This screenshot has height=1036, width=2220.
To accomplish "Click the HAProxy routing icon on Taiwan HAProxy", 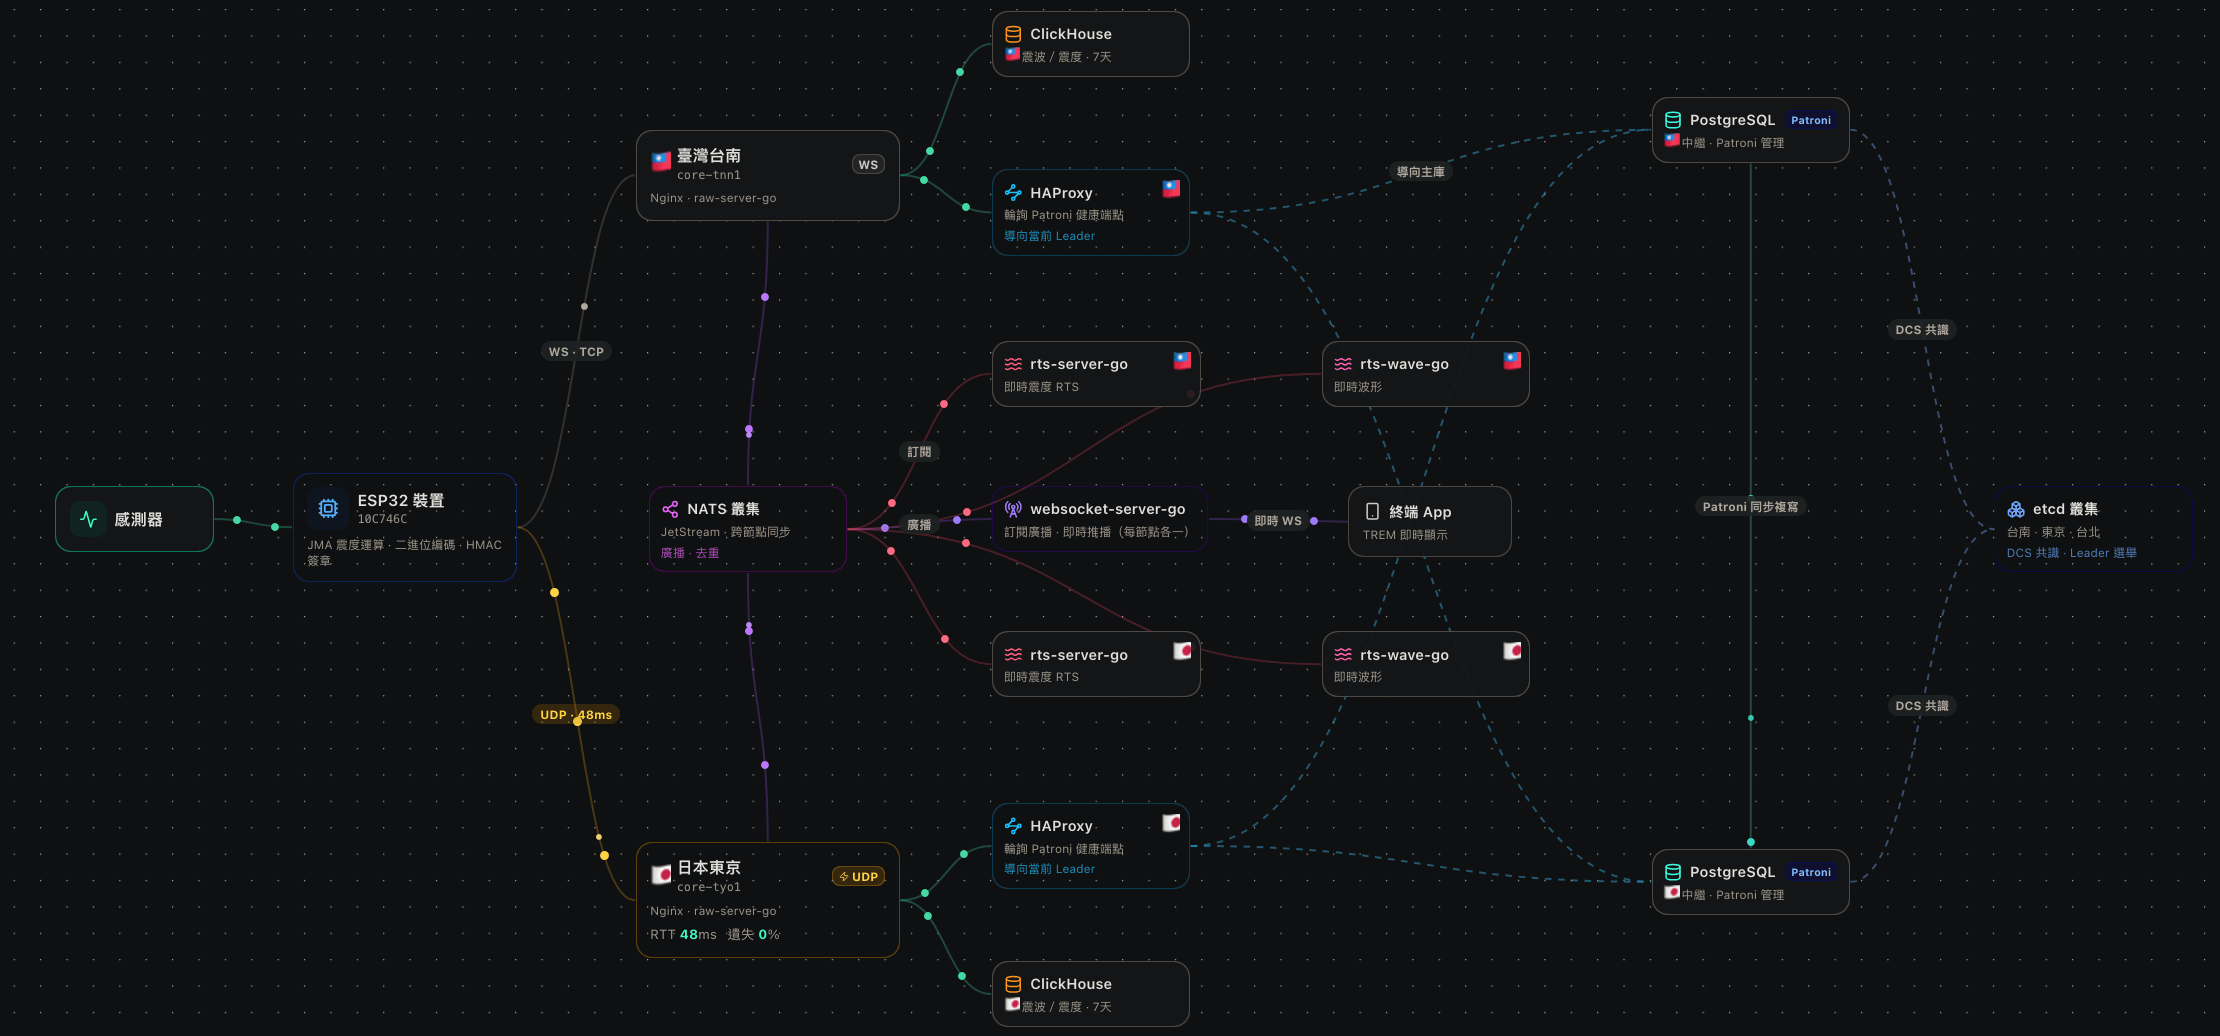I will point(1013,193).
